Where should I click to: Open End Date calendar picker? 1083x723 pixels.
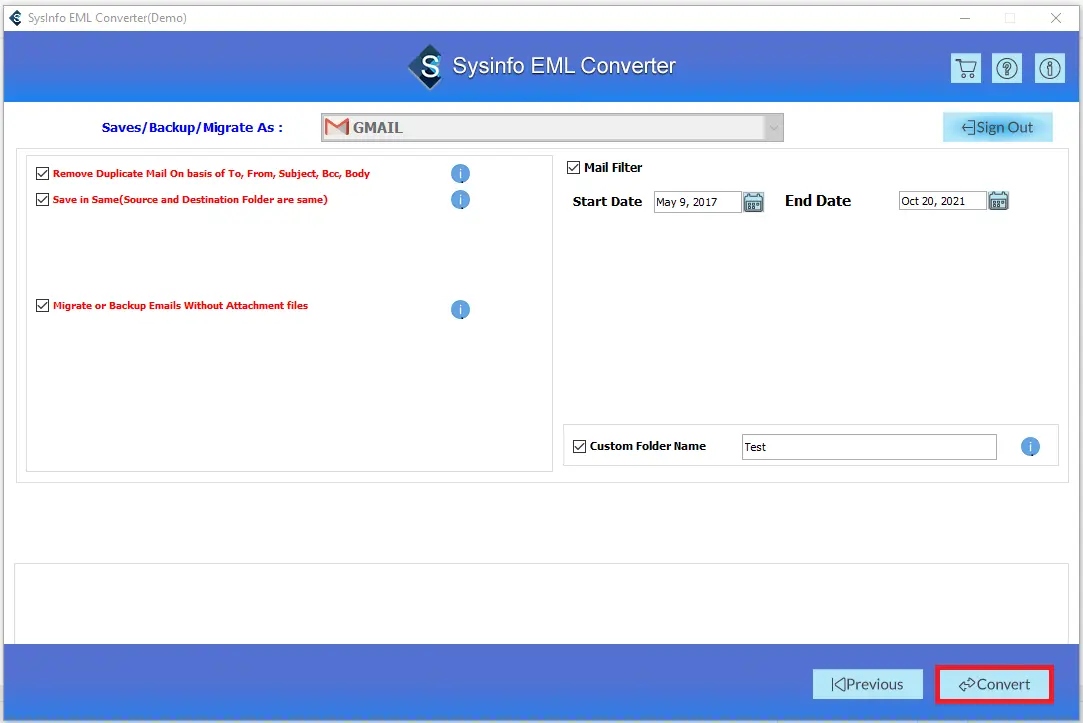(998, 201)
